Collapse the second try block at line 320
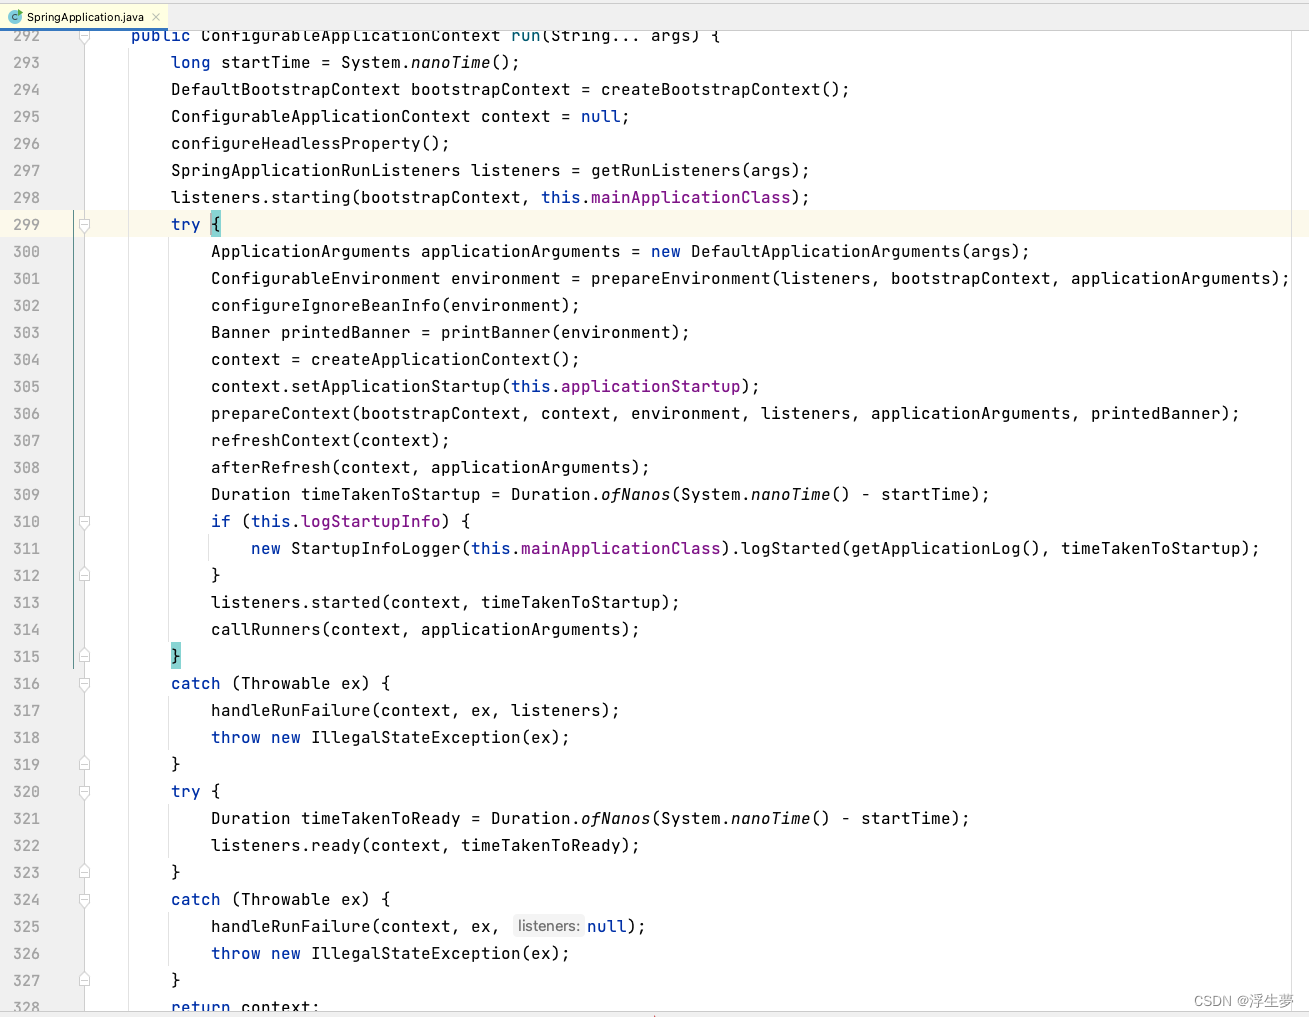Viewport: 1309px width, 1017px height. (x=84, y=791)
